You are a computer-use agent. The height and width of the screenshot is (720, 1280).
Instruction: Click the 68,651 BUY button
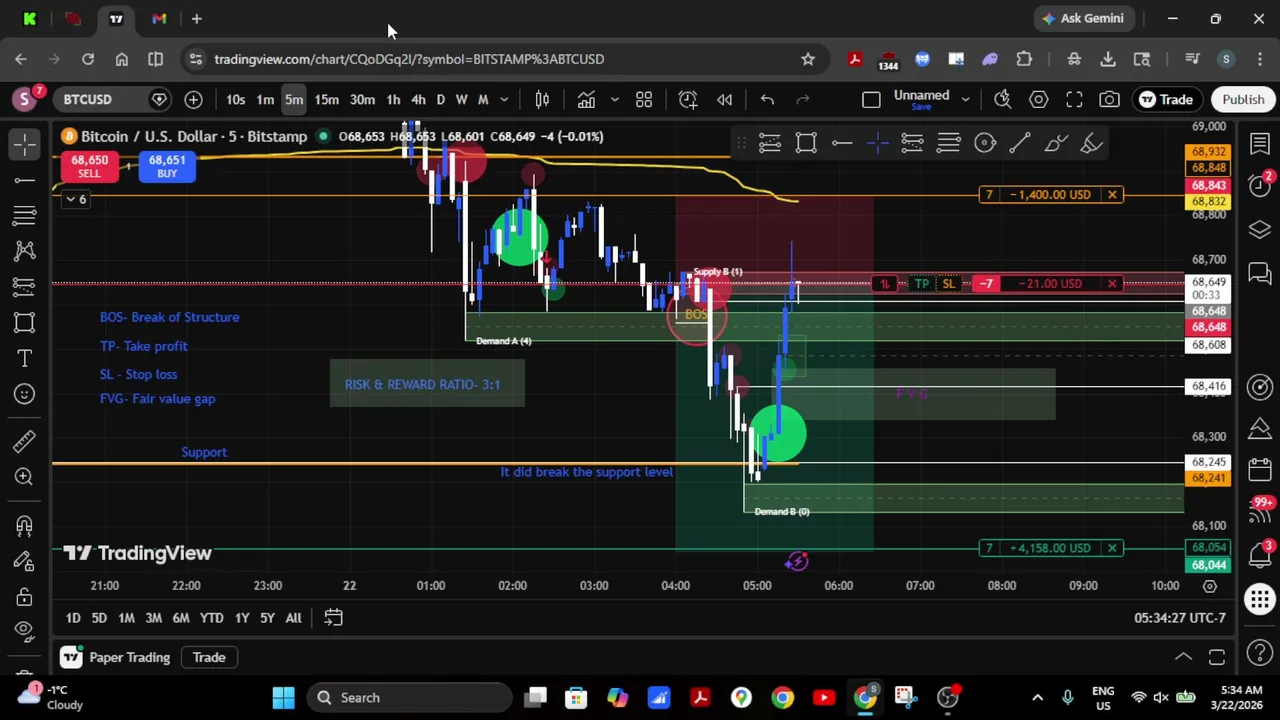pyautogui.click(x=167, y=167)
